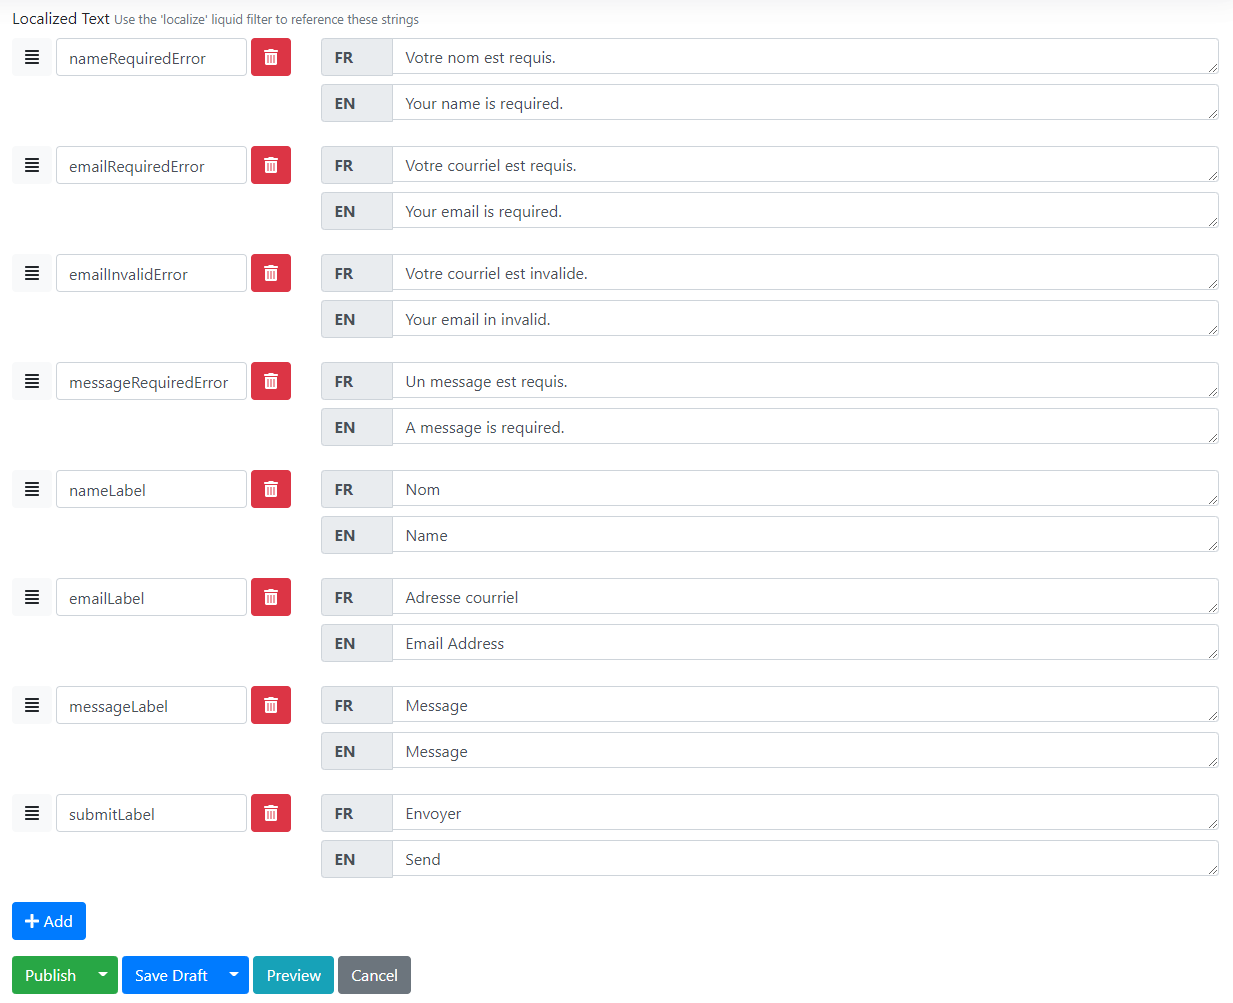Viewport: 1233px width, 1003px height.
Task: Click the Preview button
Action: pyautogui.click(x=294, y=975)
